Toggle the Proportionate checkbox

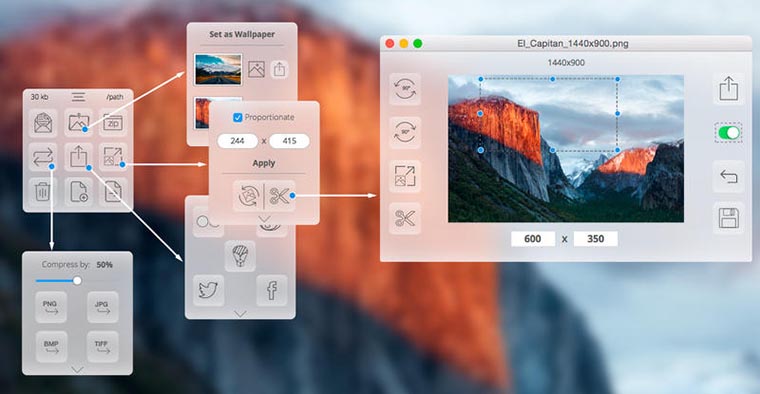click(x=238, y=117)
